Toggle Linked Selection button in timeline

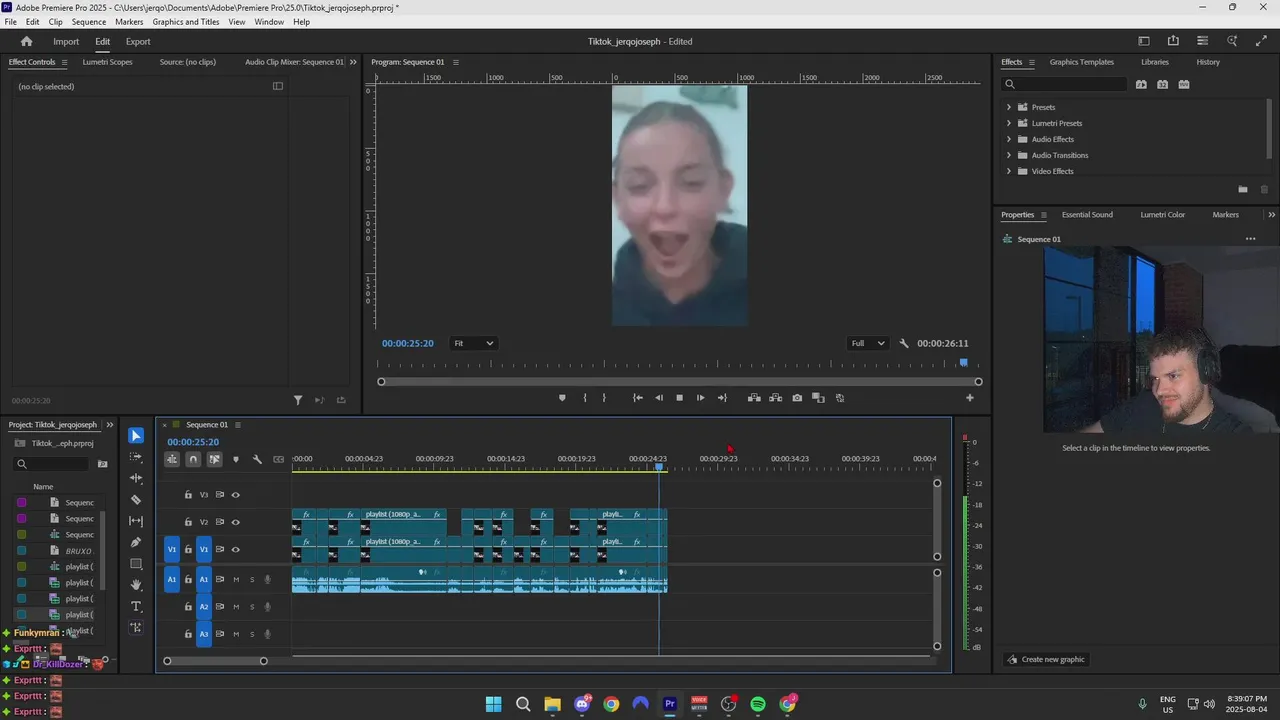(x=214, y=460)
